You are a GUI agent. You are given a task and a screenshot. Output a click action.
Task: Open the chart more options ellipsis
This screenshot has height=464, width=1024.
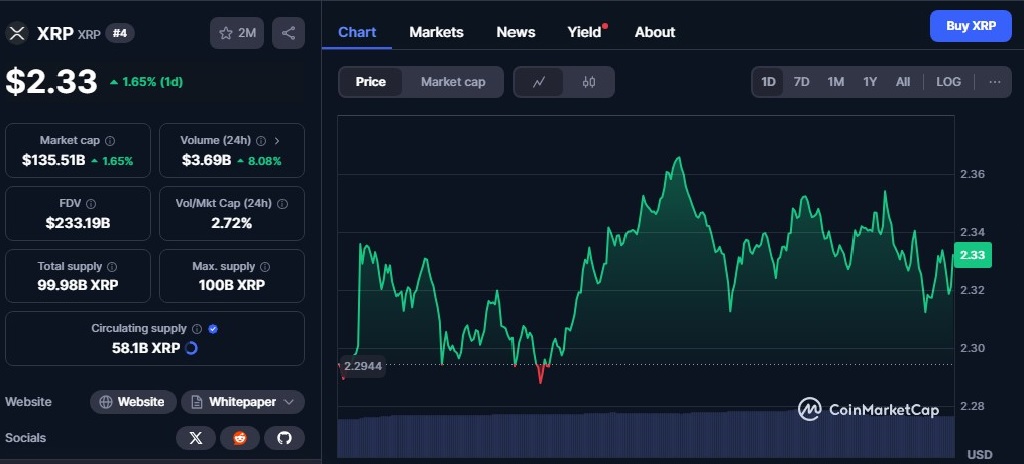point(995,82)
